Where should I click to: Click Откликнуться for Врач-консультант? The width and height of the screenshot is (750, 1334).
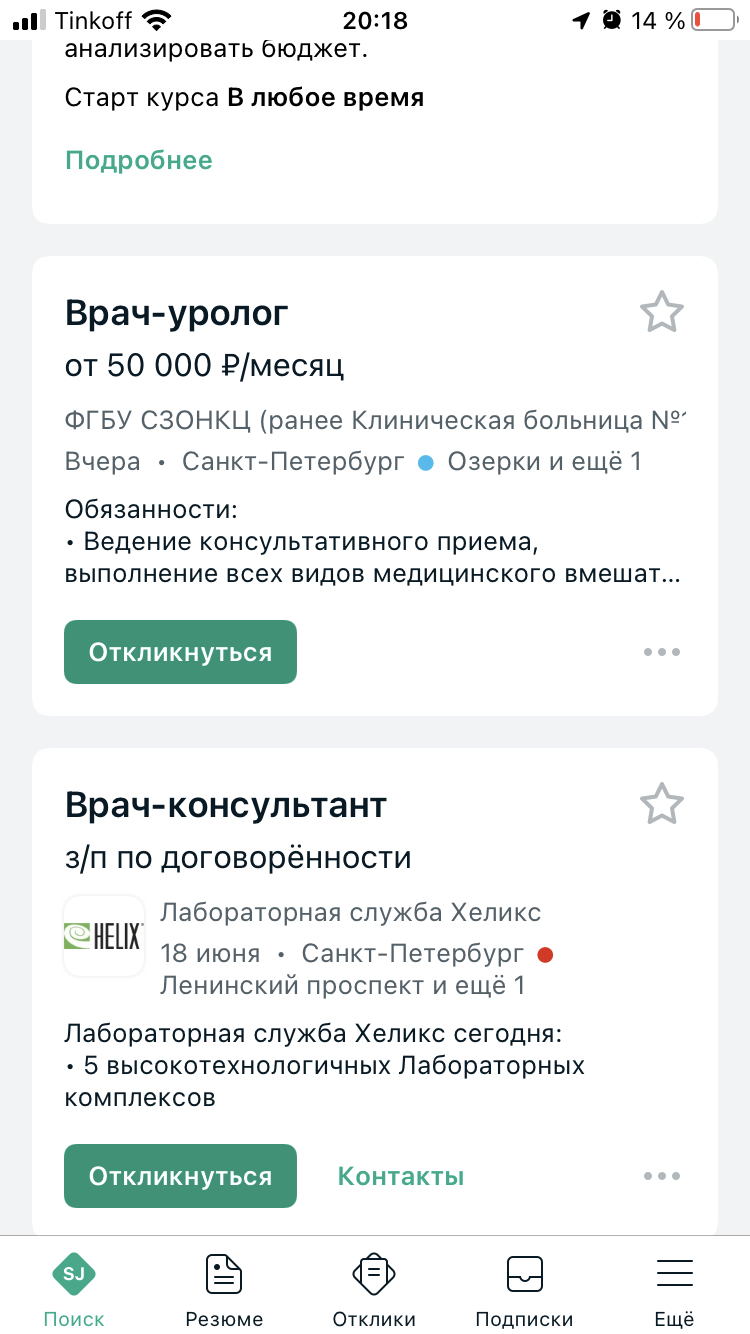pyautogui.click(x=180, y=1176)
